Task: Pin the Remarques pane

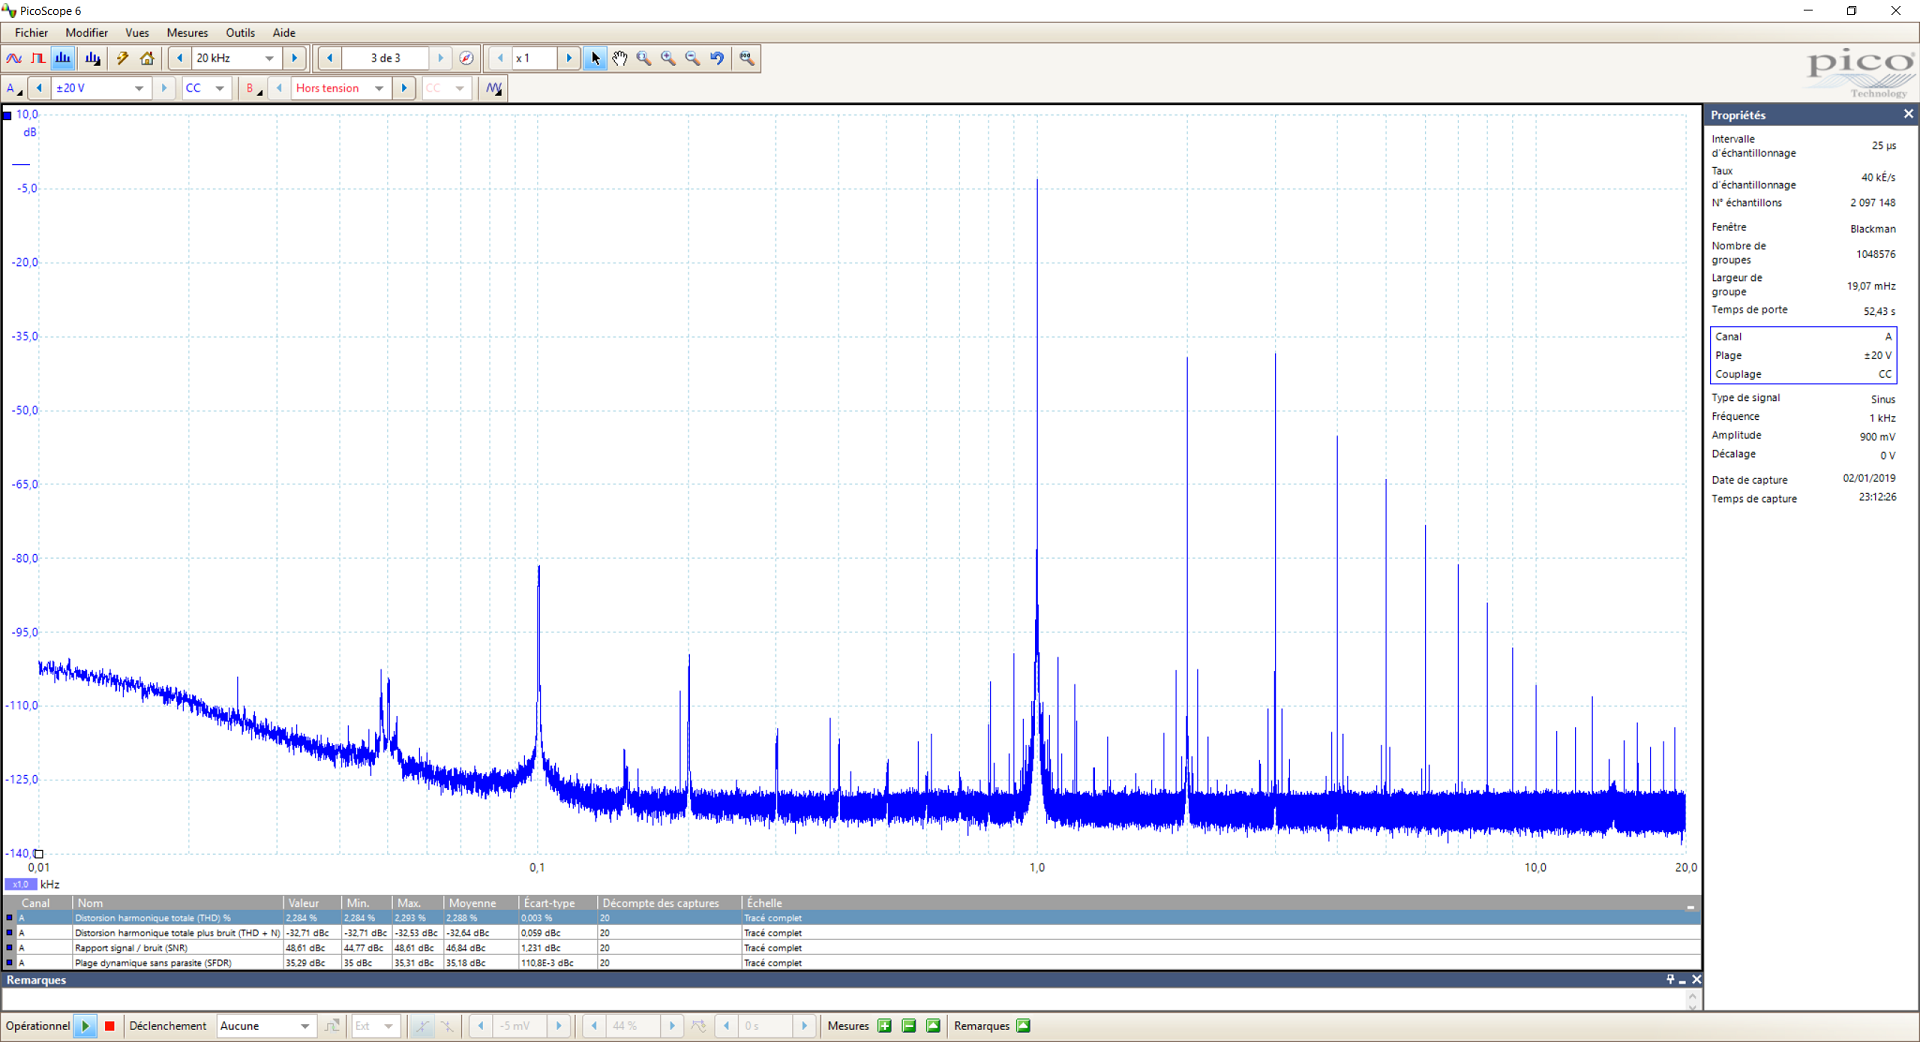Action: [1670, 980]
